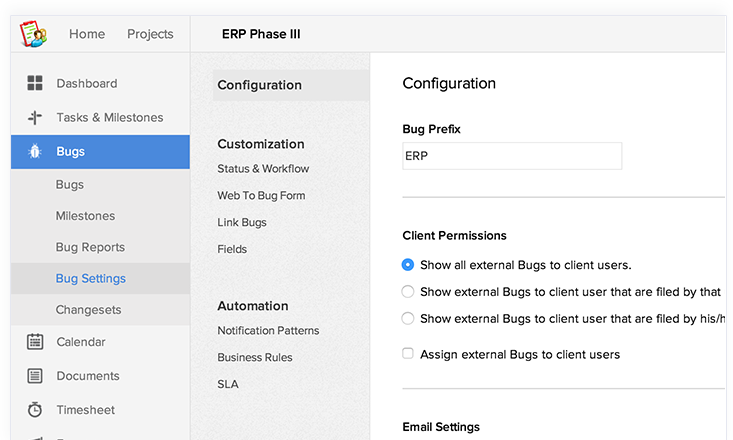Click into the Bug Prefix field
Image resolution: width=733 pixels, height=440 pixels.
(511, 156)
